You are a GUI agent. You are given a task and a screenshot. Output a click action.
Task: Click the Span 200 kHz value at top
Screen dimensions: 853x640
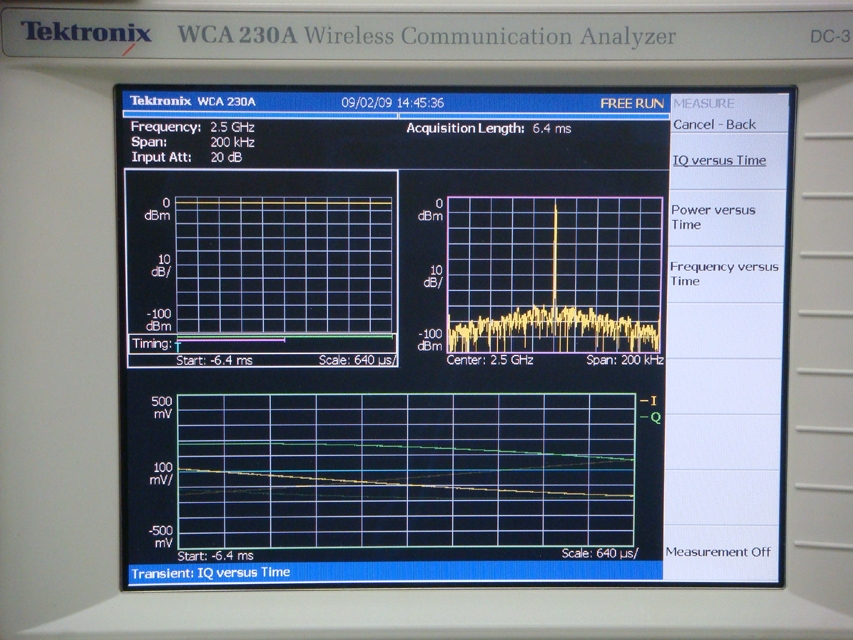232,143
